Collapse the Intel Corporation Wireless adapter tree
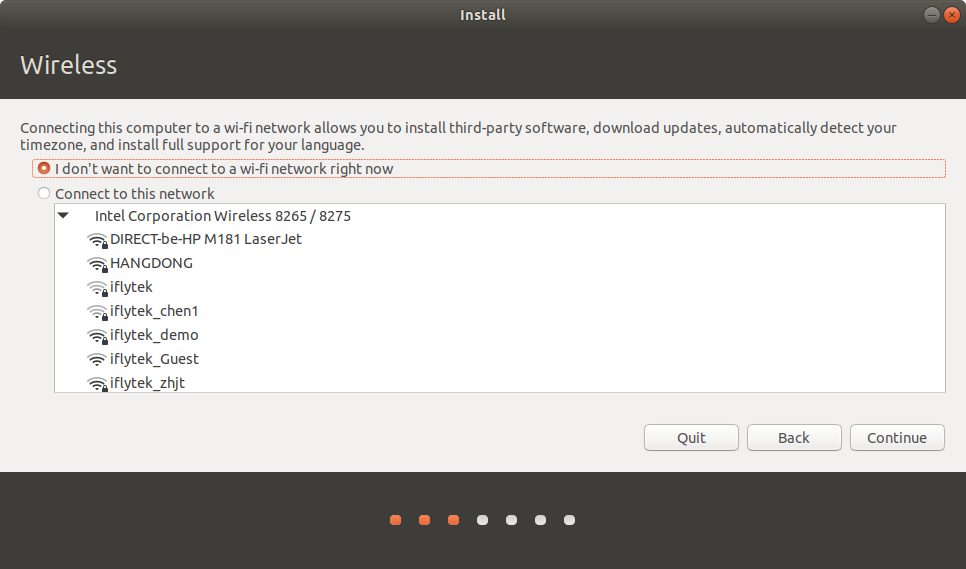Screen dimensions: 966x569 [63, 216]
